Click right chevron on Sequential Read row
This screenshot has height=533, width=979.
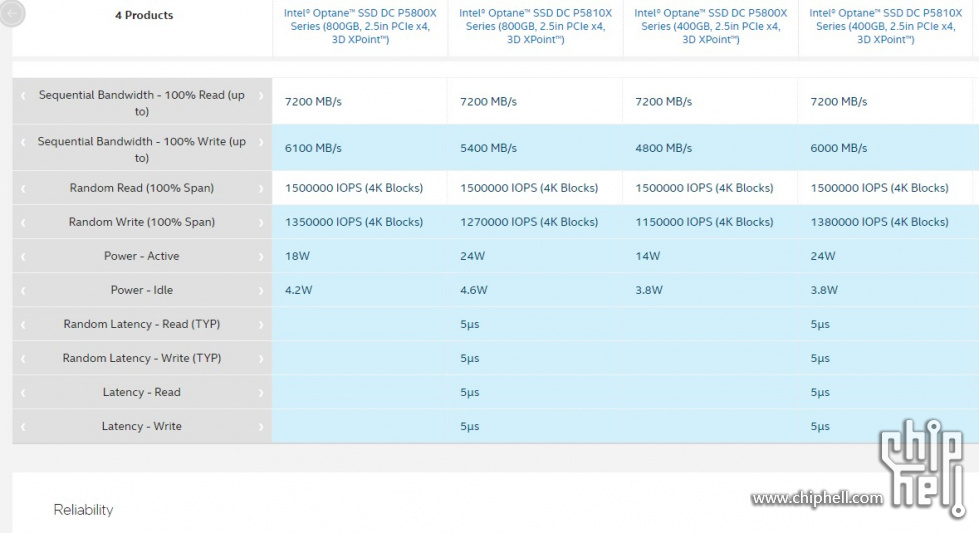261,95
